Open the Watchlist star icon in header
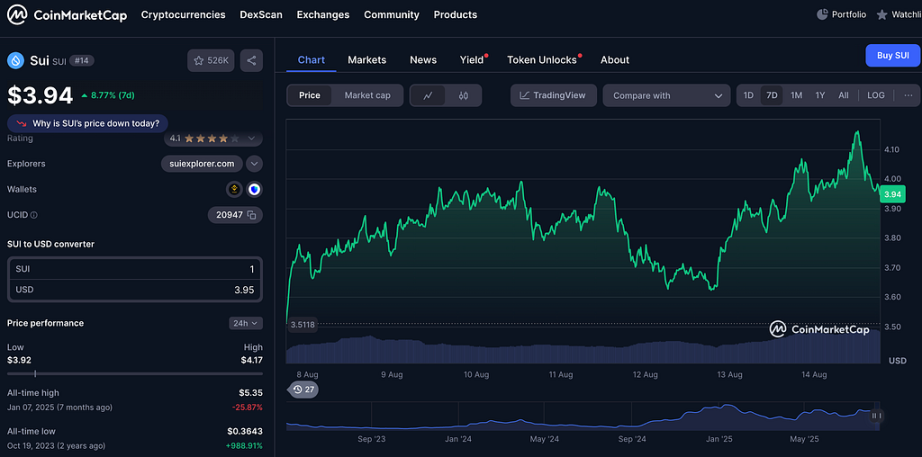922x457 pixels. click(x=882, y=15)
